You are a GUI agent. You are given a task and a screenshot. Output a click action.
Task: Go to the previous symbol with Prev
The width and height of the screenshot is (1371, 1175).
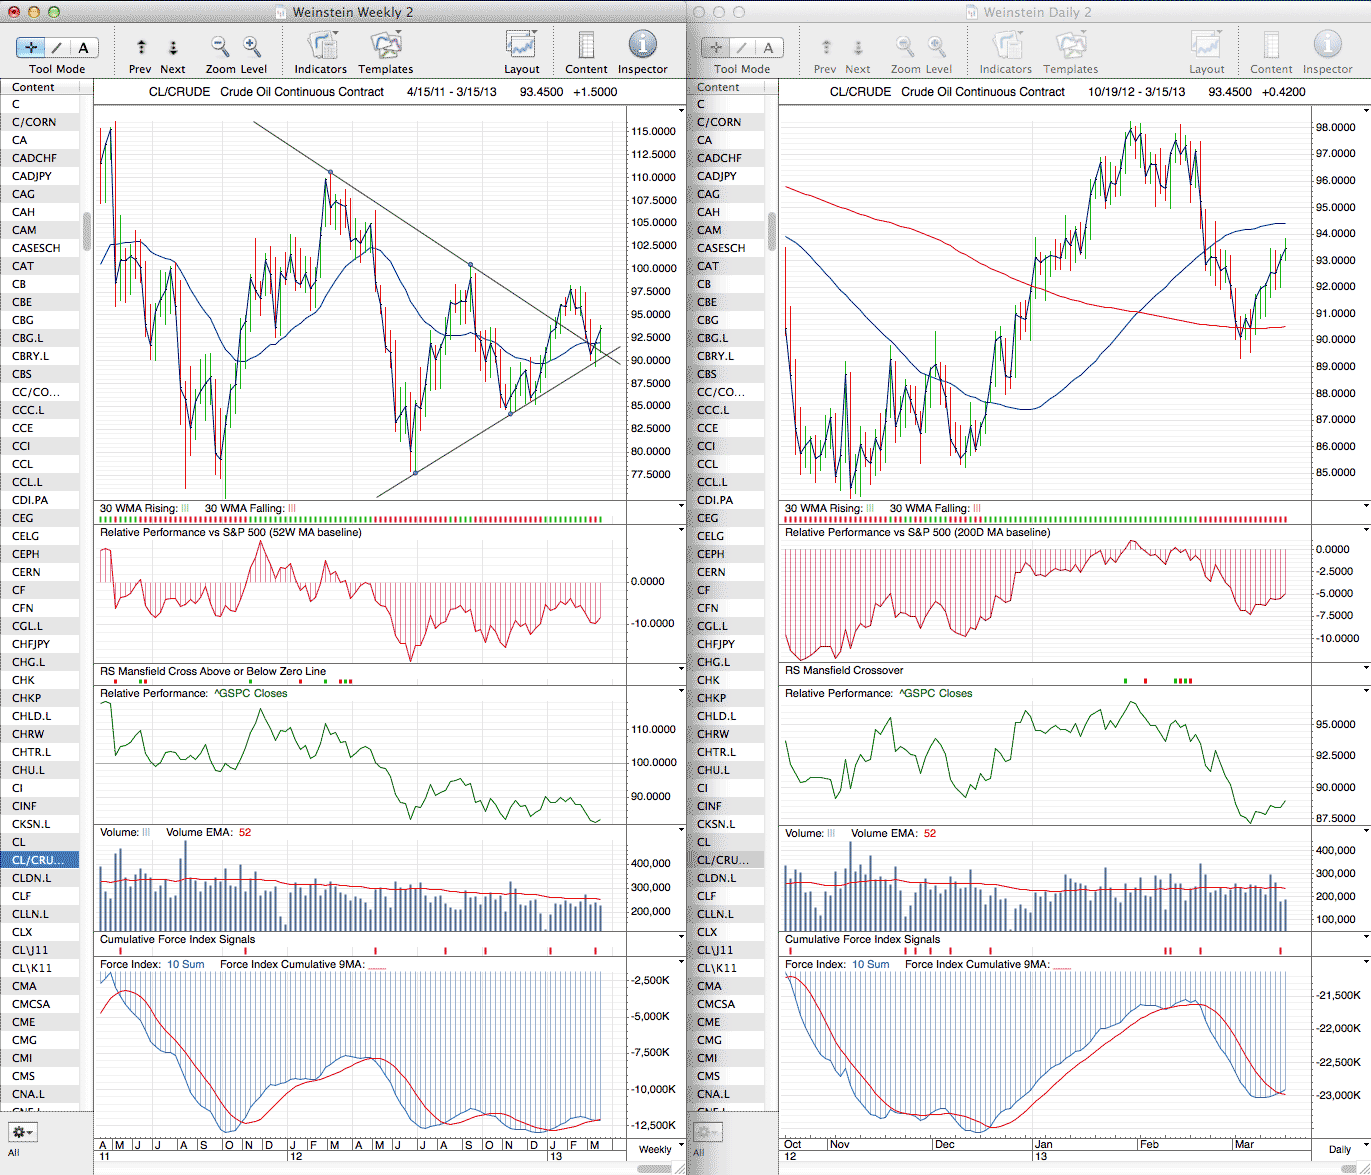[141, 47]
